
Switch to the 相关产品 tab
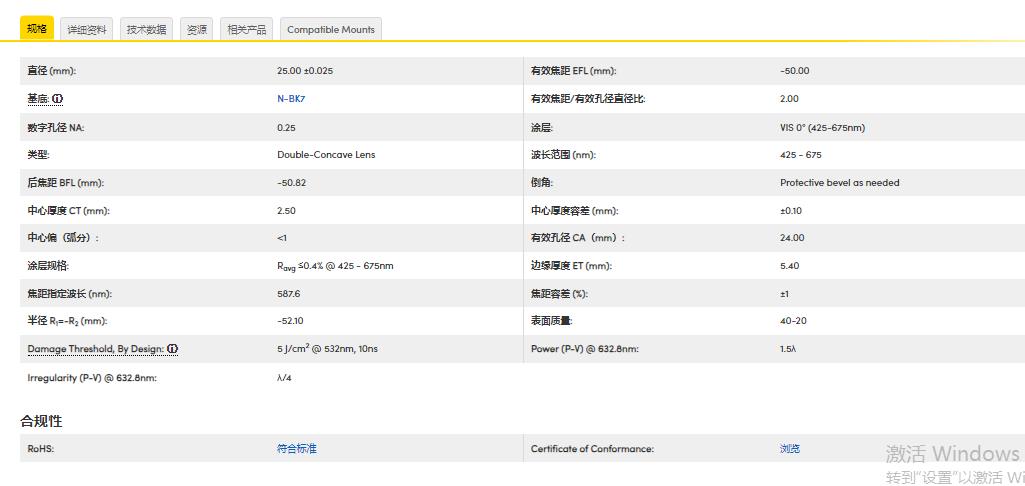246,29
